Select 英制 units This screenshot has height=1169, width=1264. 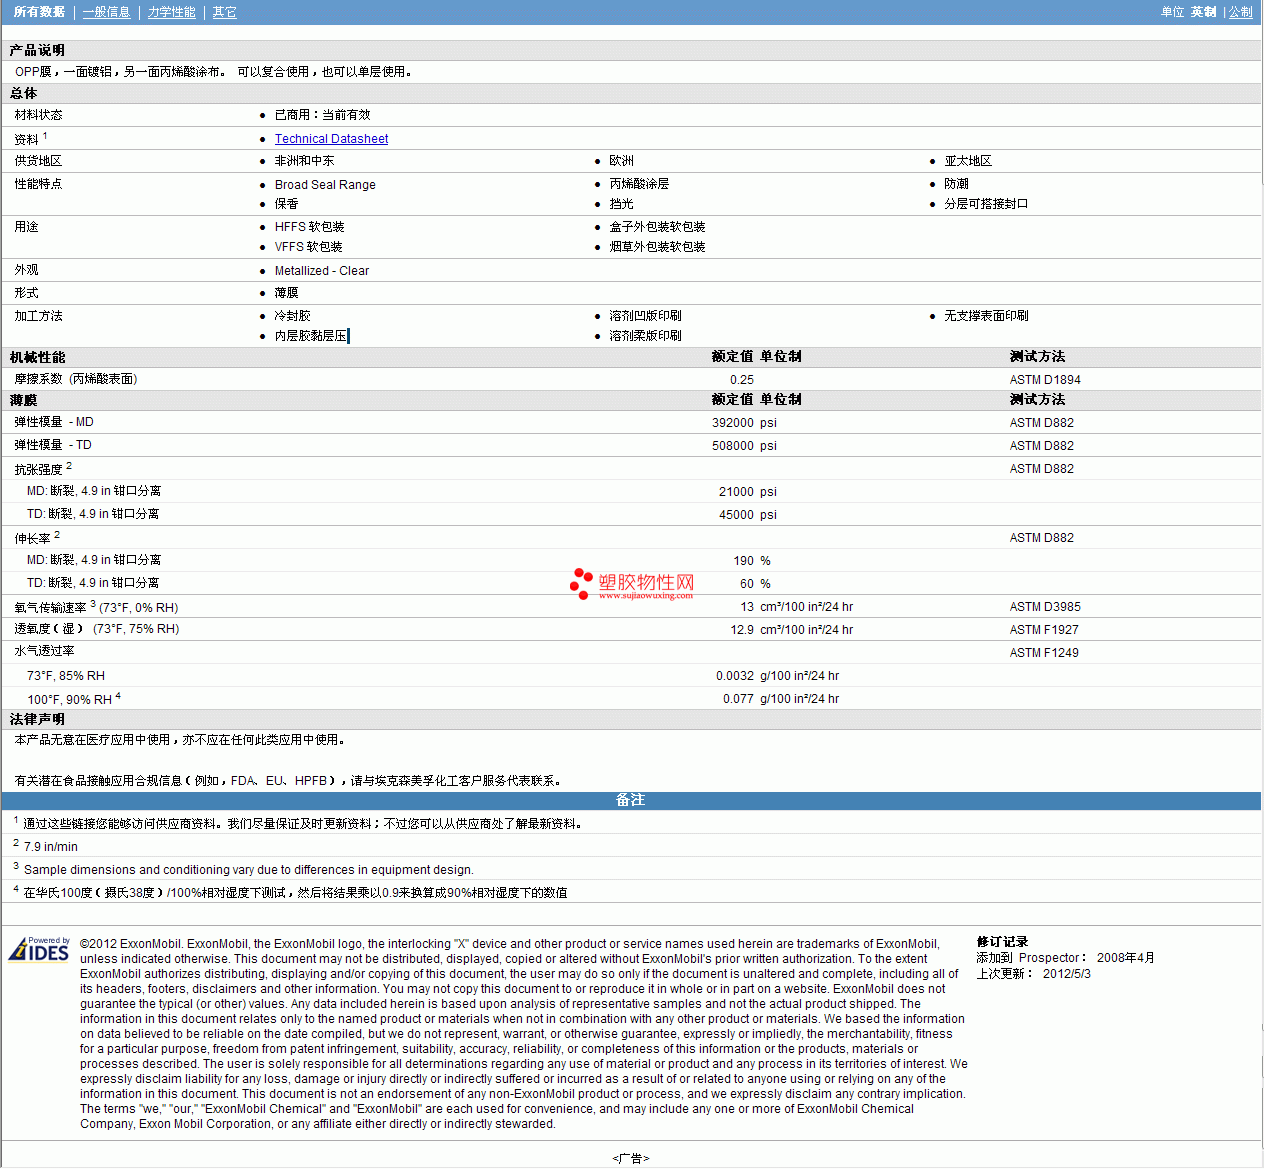click(1203, 12)
